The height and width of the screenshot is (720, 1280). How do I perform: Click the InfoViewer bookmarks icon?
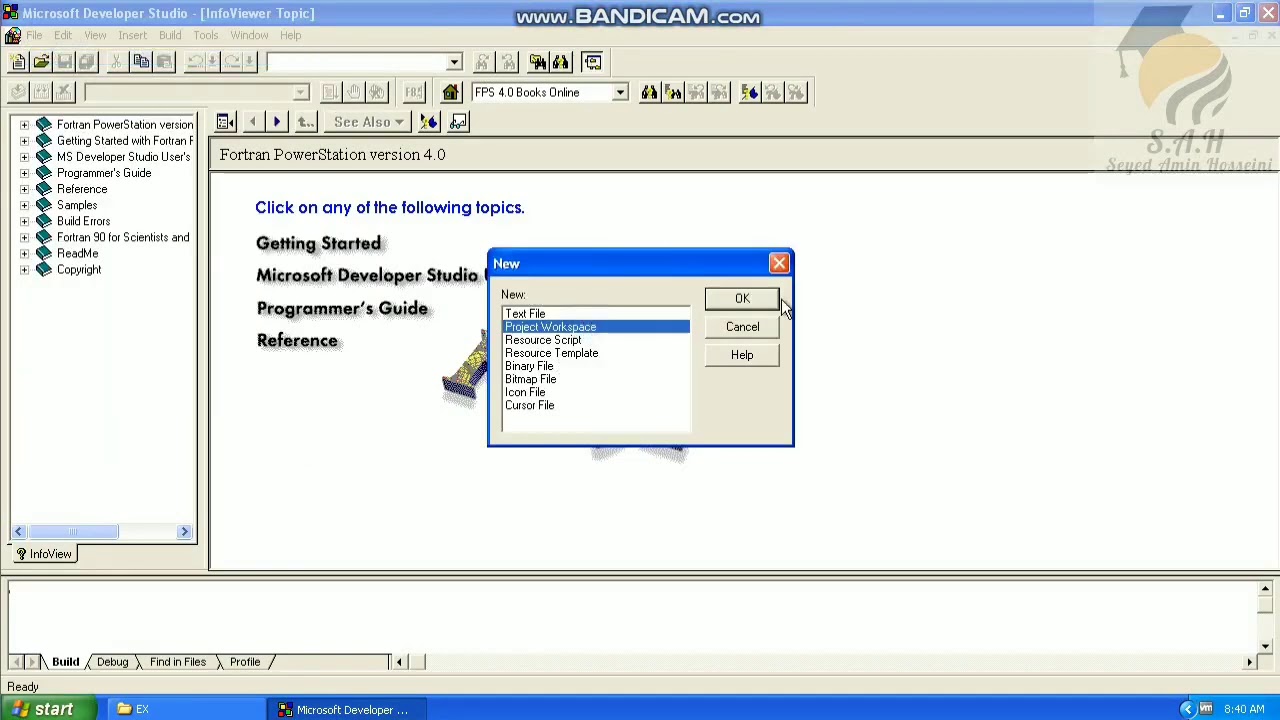pos(749,92)
